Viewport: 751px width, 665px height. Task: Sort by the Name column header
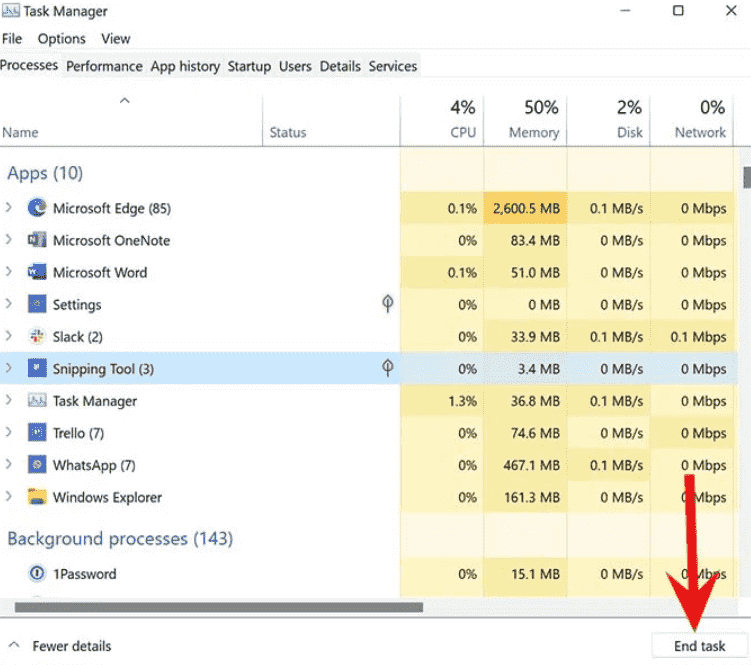[131, 120]
